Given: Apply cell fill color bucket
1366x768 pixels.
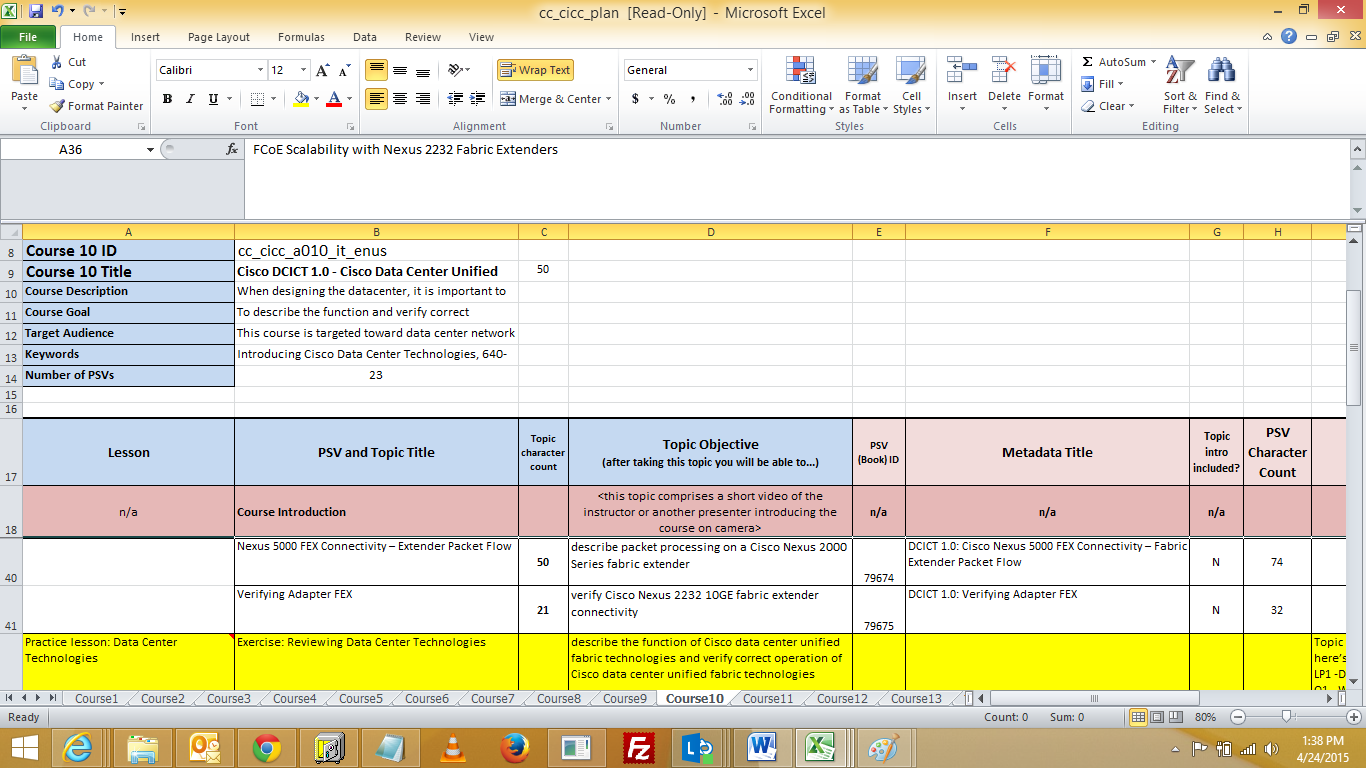Looking at the screenshot, I should (x=301, y=99).
